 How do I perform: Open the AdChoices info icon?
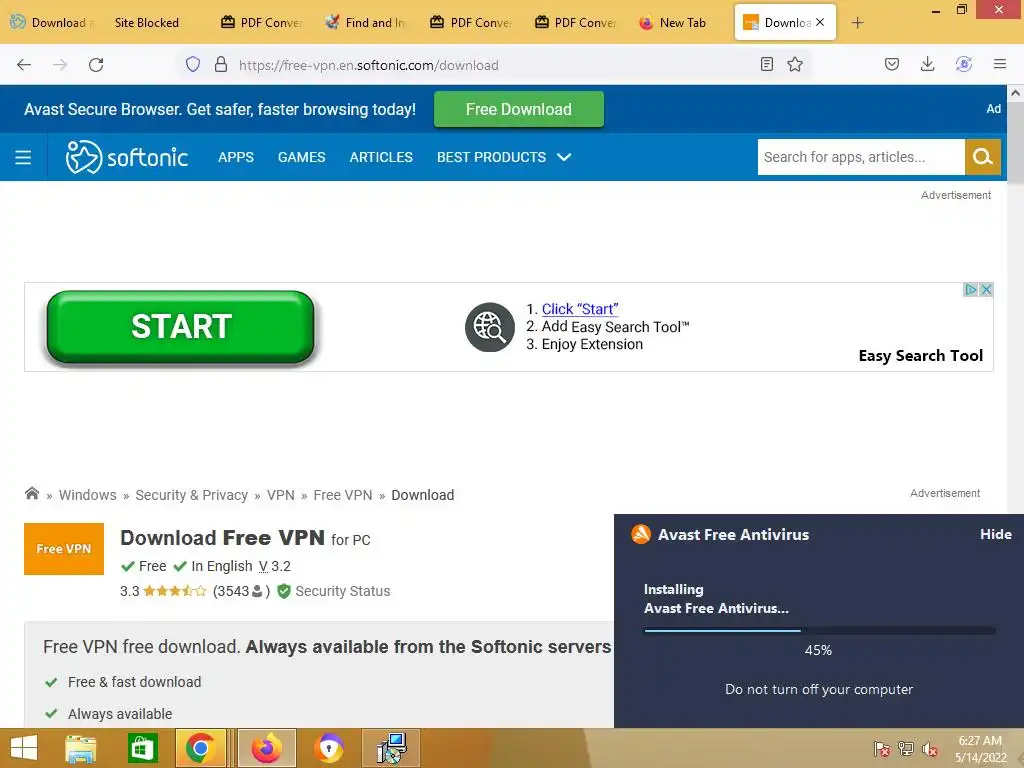click(x=971, y=289)
